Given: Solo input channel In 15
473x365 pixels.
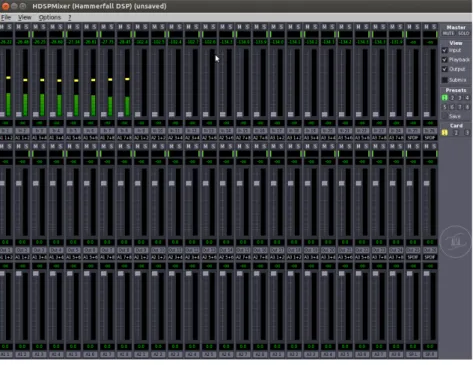Looking at the screenshot, I should click(247, 27).
